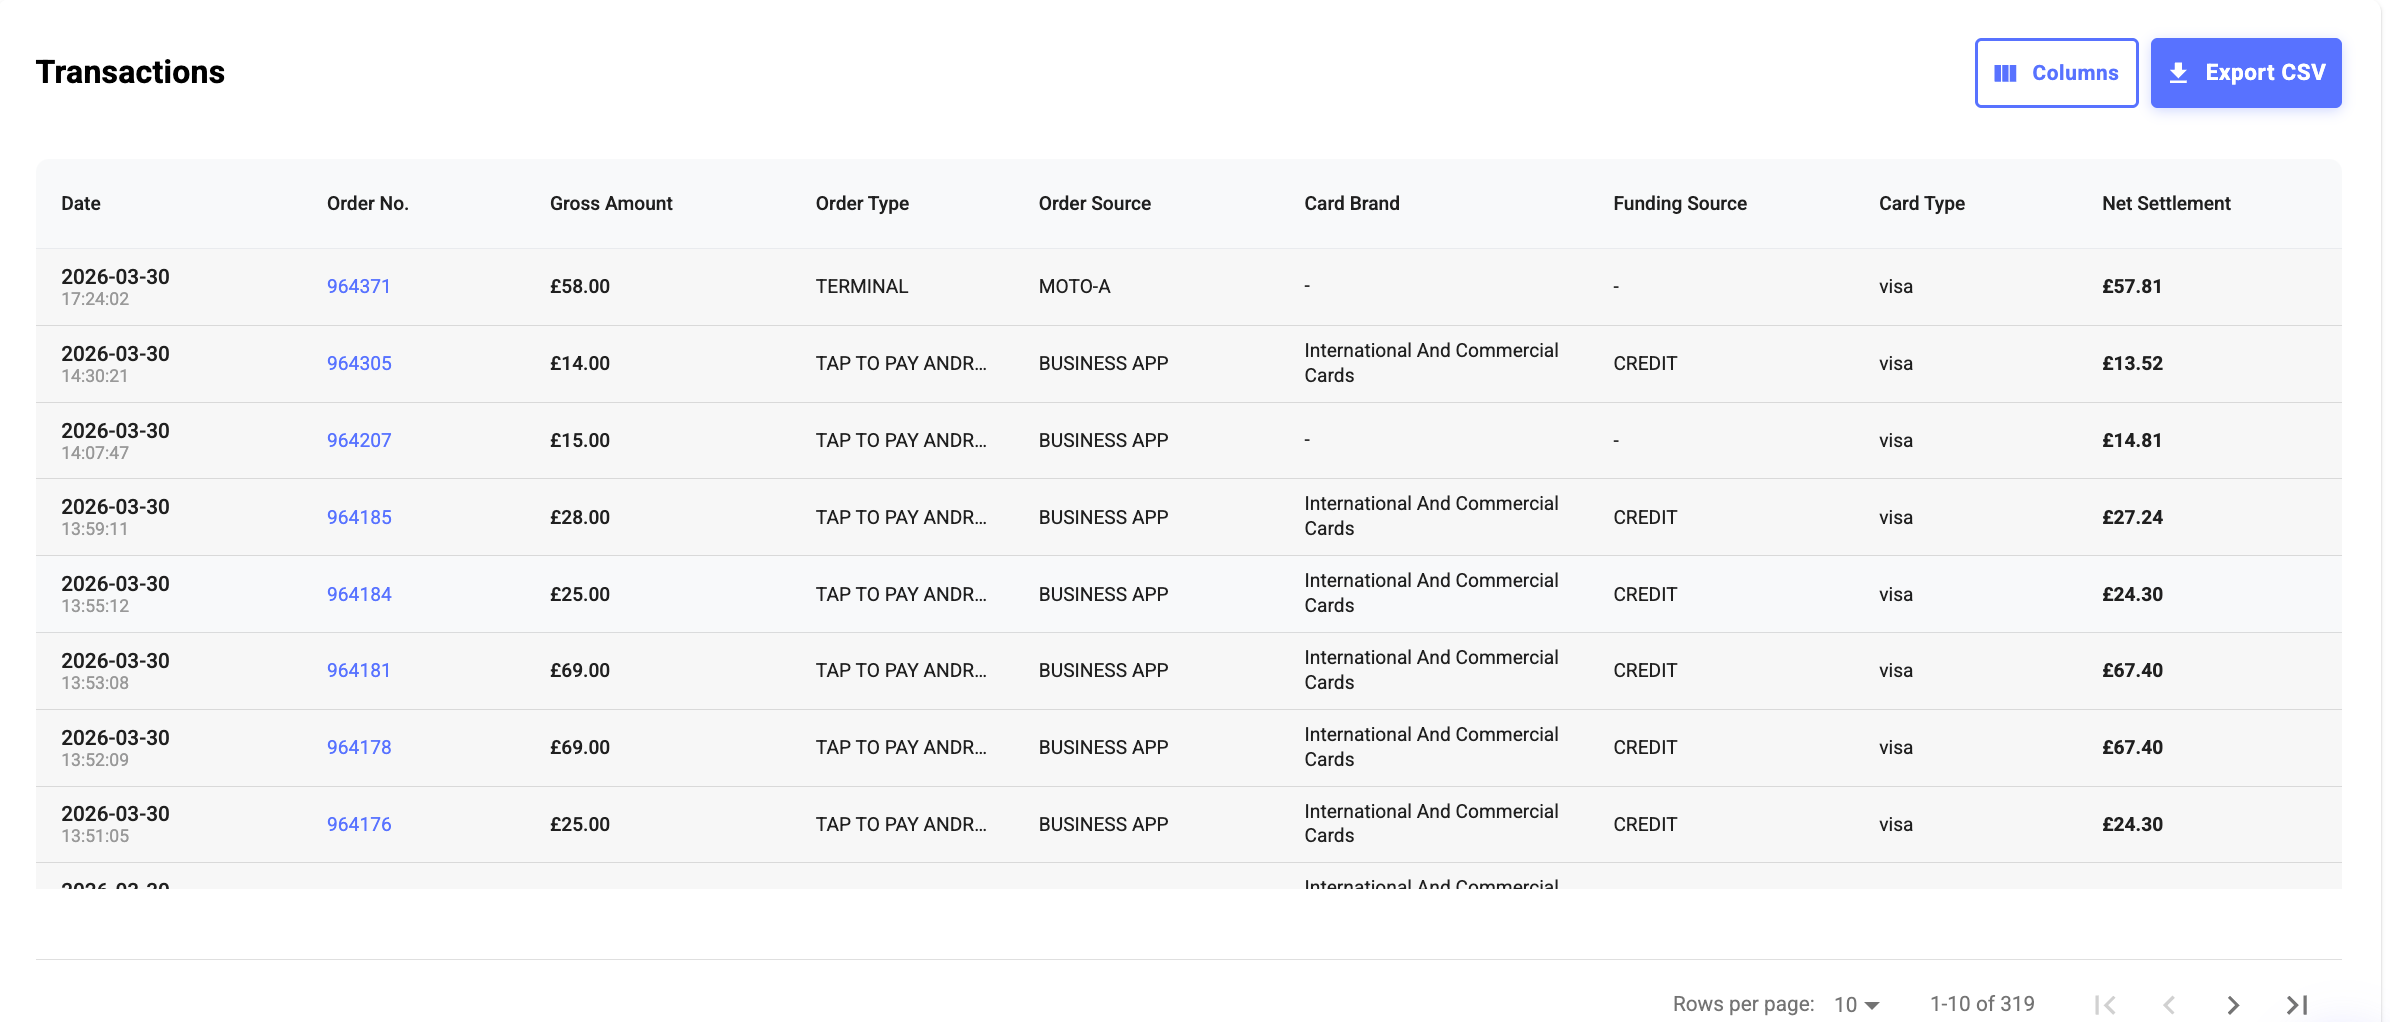The image size is (2390, 1022).
Task: Click the Funding Source column header
Action: click(1680, 204)
